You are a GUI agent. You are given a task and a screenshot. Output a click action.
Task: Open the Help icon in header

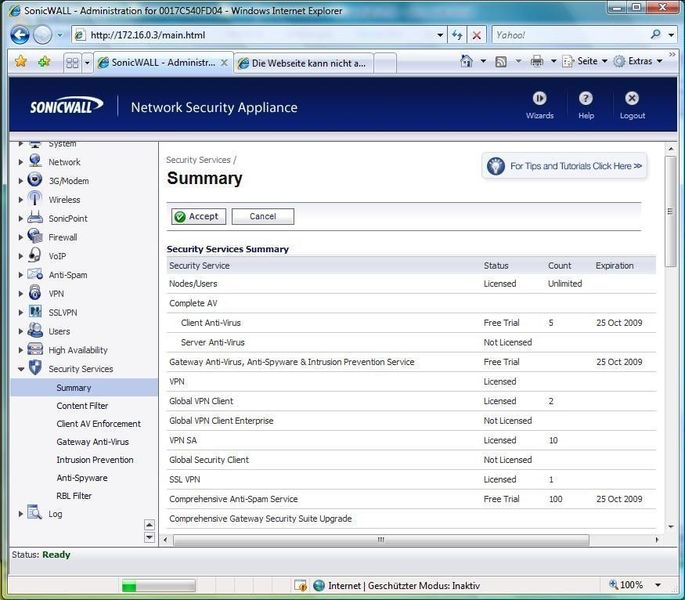585,99
